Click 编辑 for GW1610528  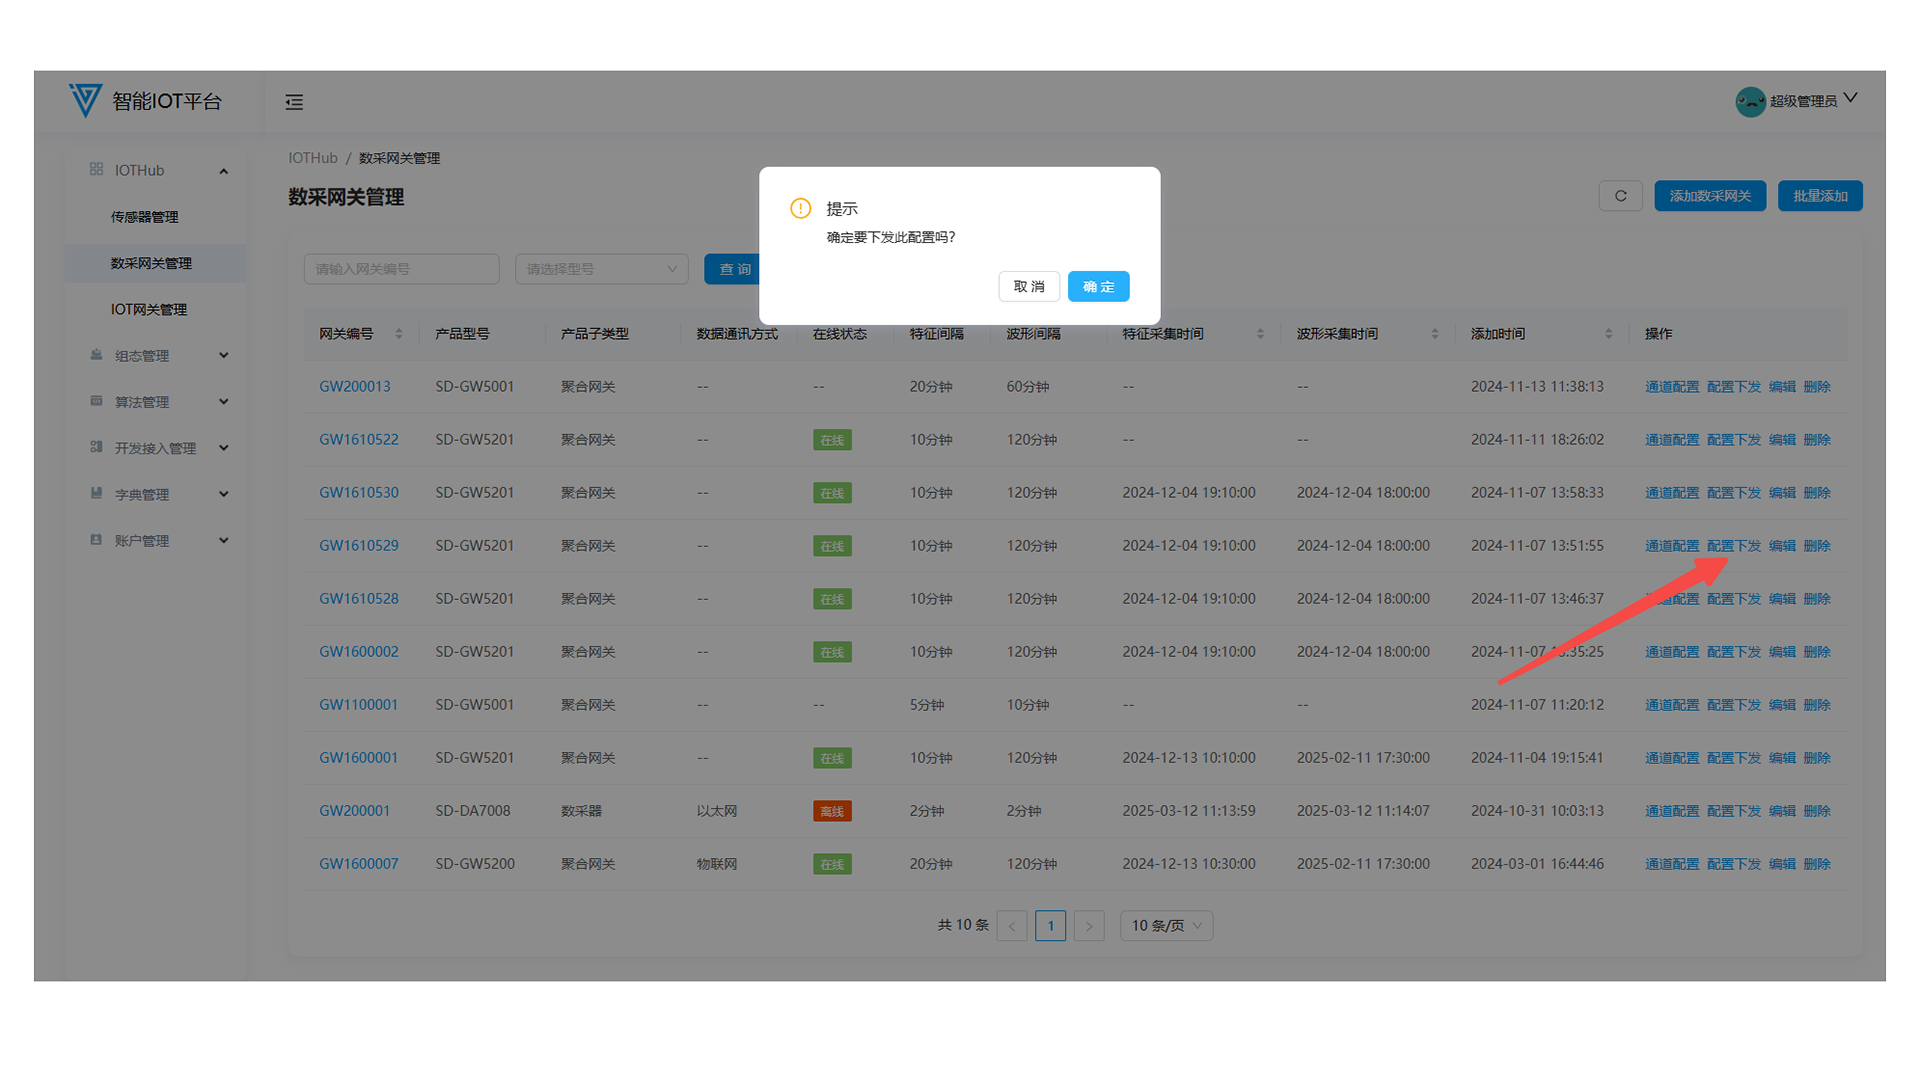pyautogui.click(x=1782, y=599)
